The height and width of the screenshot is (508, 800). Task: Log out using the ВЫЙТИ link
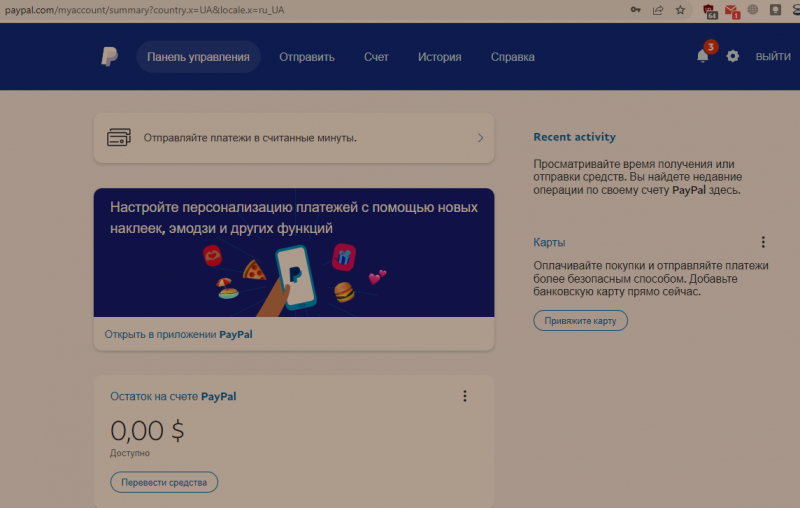[x=773, y=57]
